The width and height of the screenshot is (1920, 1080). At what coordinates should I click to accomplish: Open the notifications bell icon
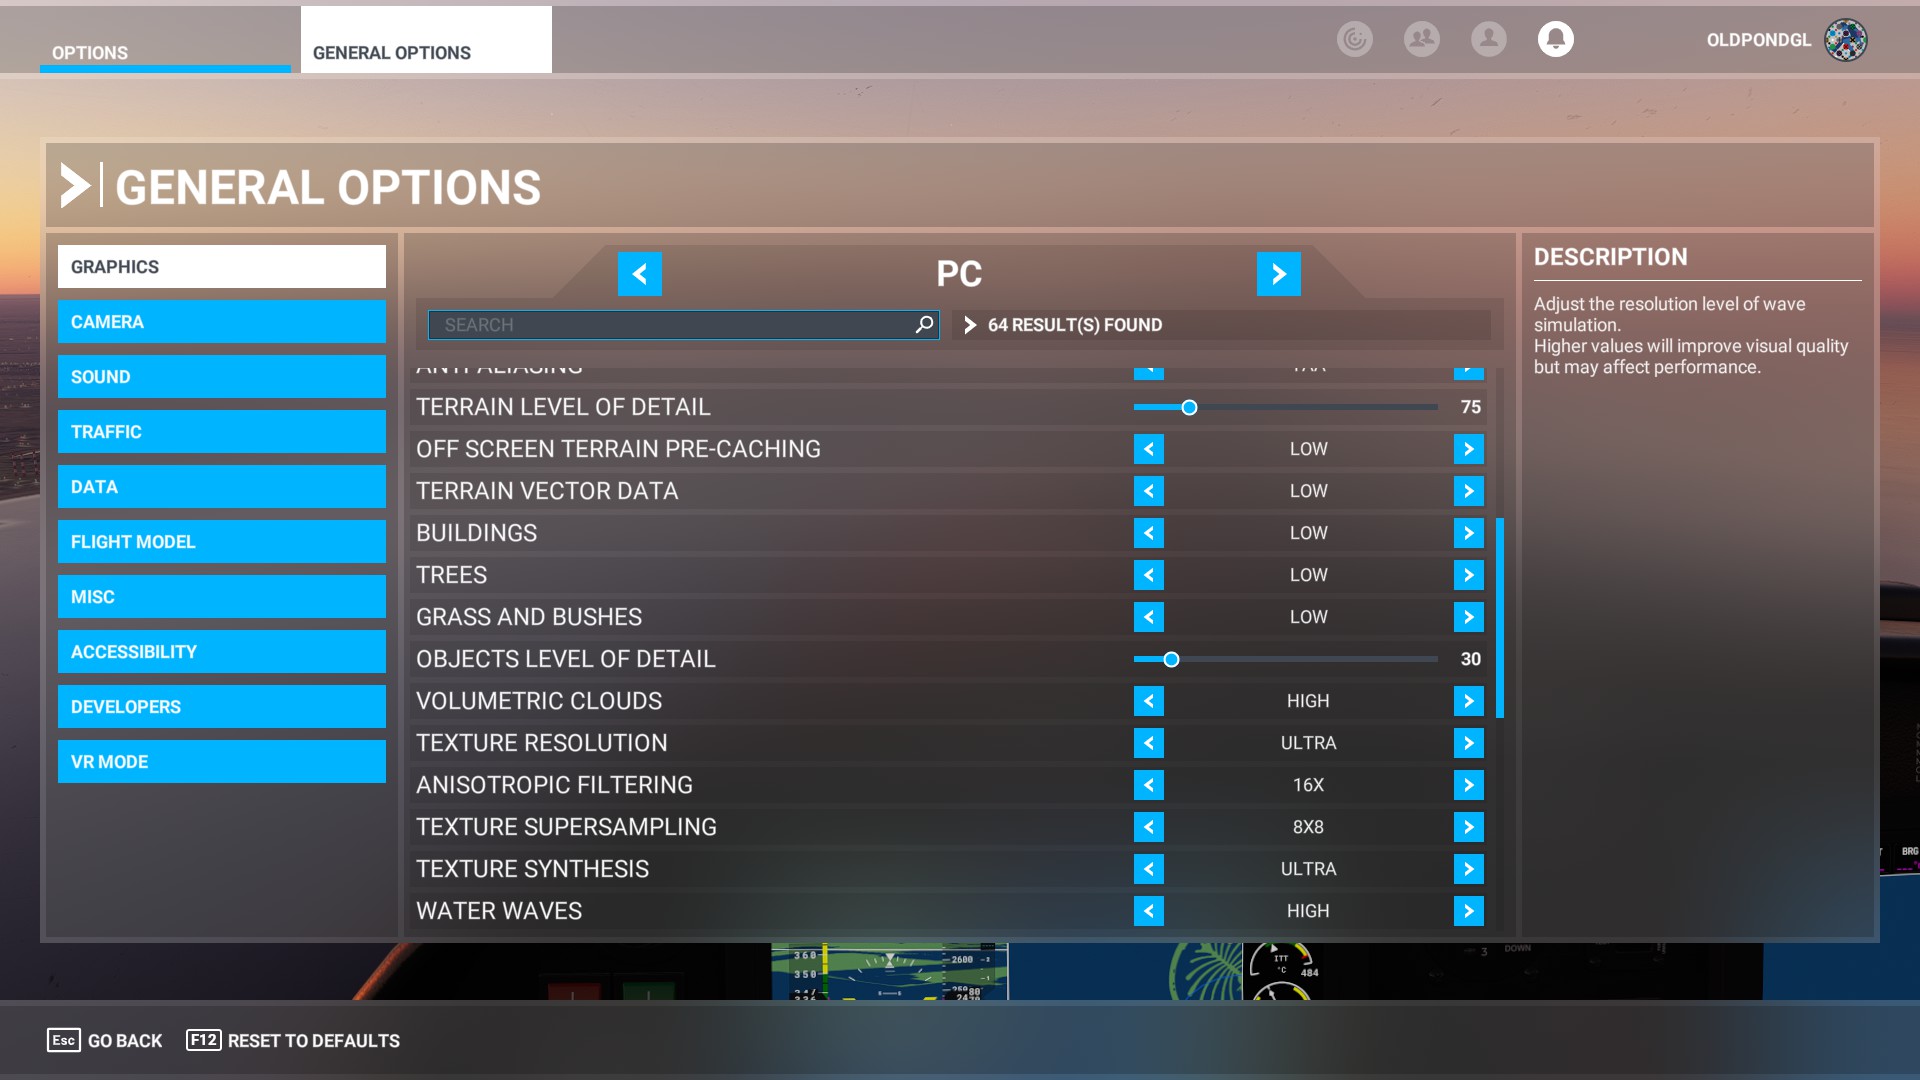click(1556, 40)
